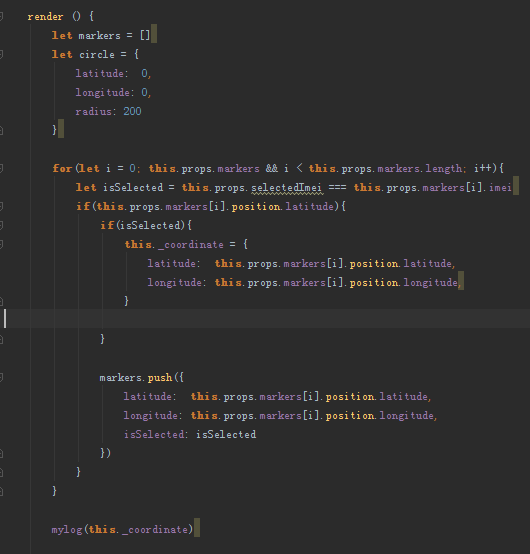Collapse the fold marker beside render ()
This screenshot has height=554, width=530.
[x=1, y=16]
